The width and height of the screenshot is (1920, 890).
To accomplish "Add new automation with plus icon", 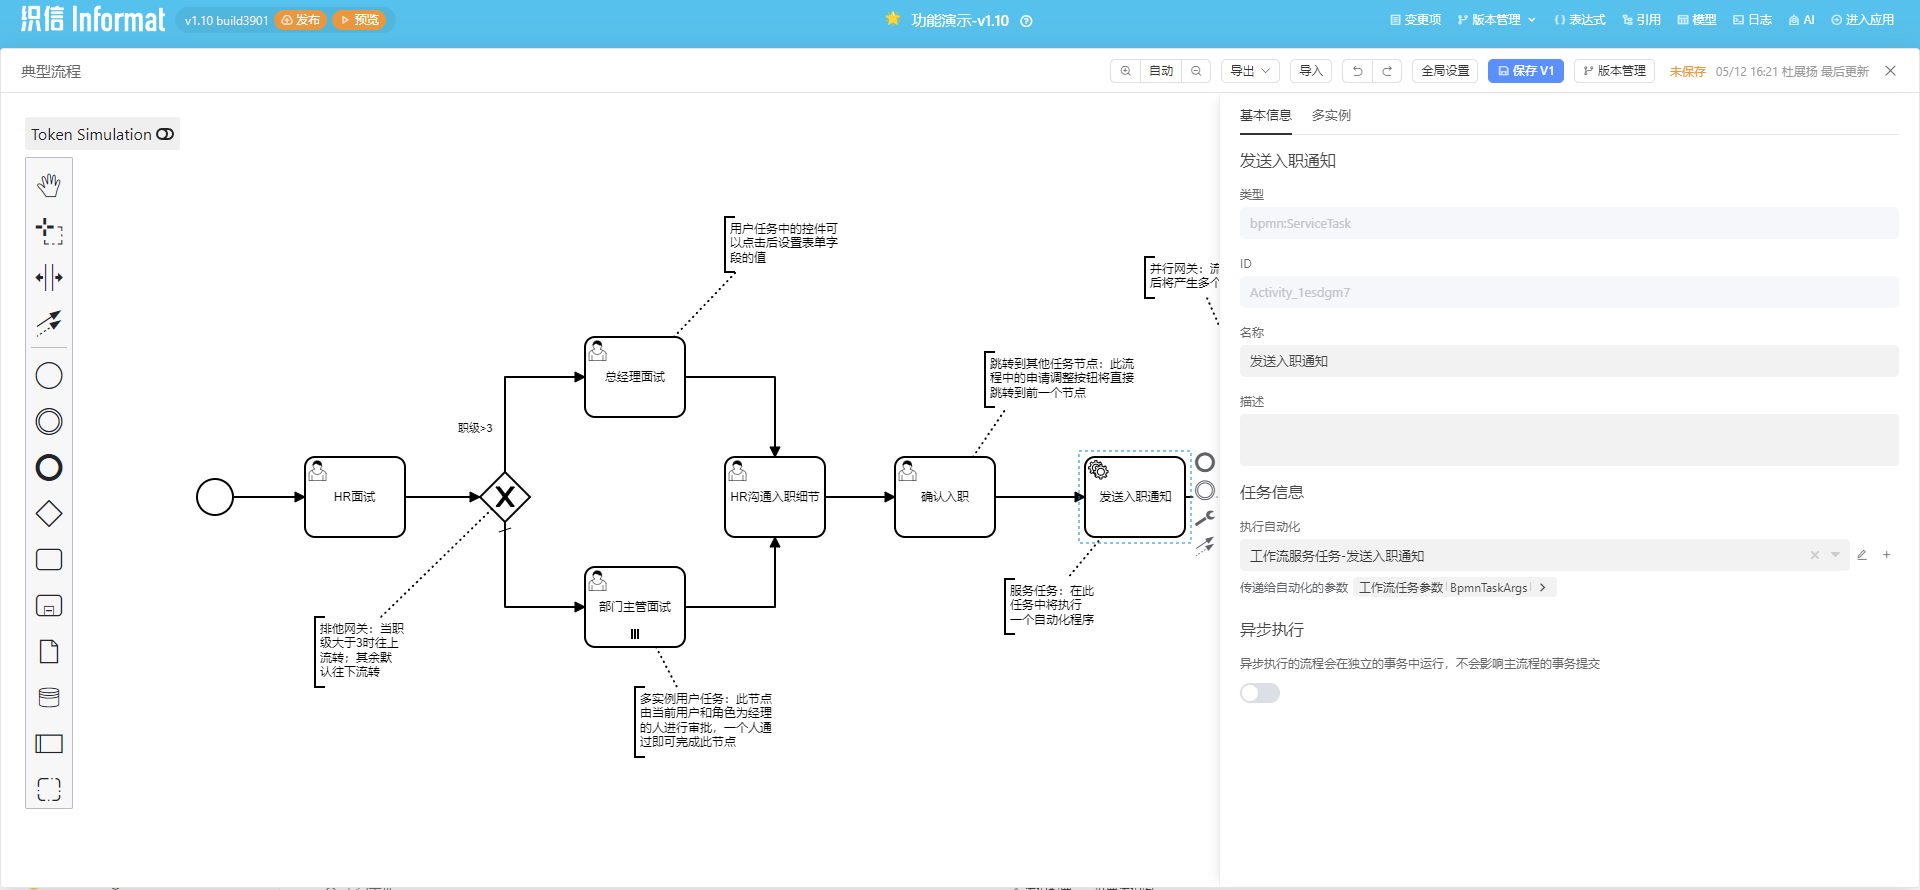I will [x=1887, y=555].
